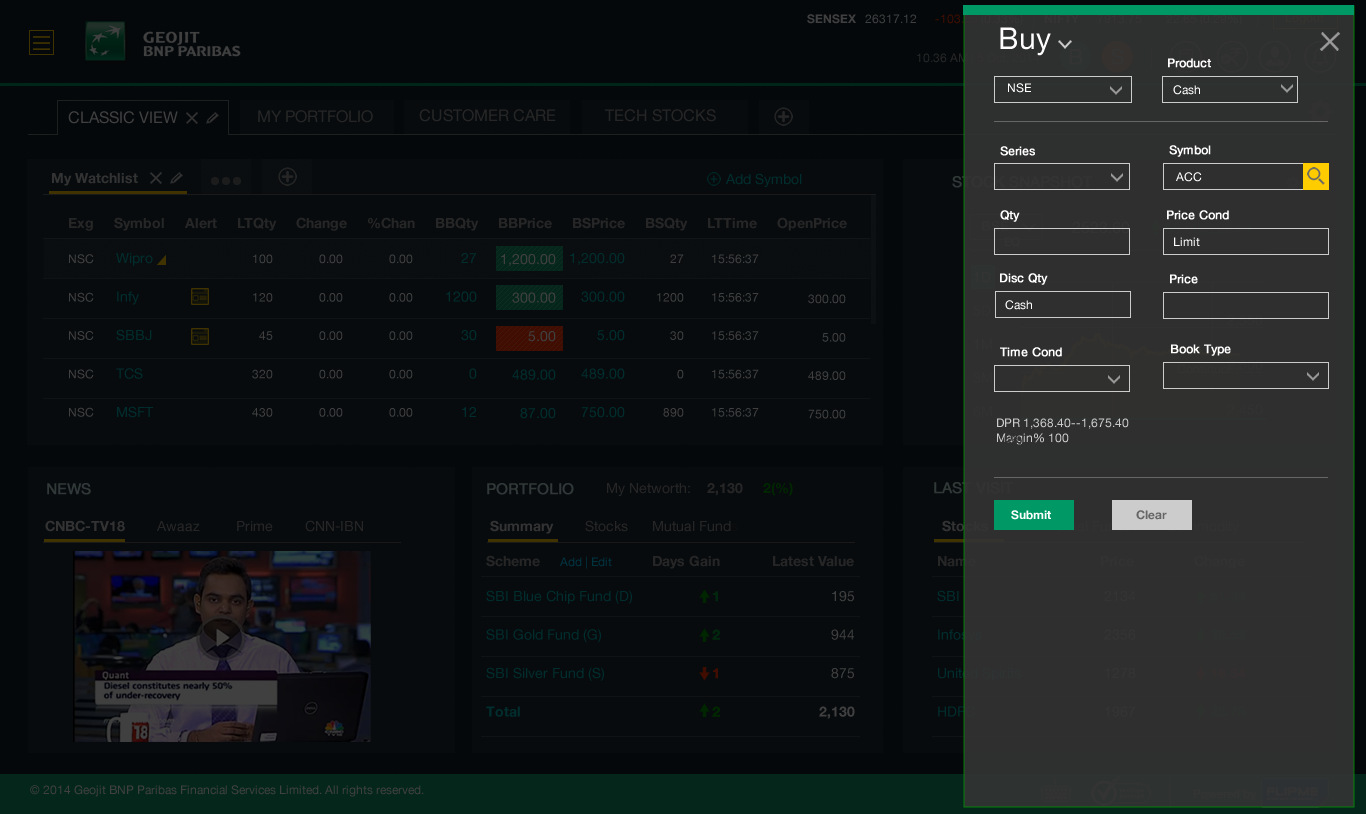Play the CNBC-TV18 news video

(x=221, y=636)
